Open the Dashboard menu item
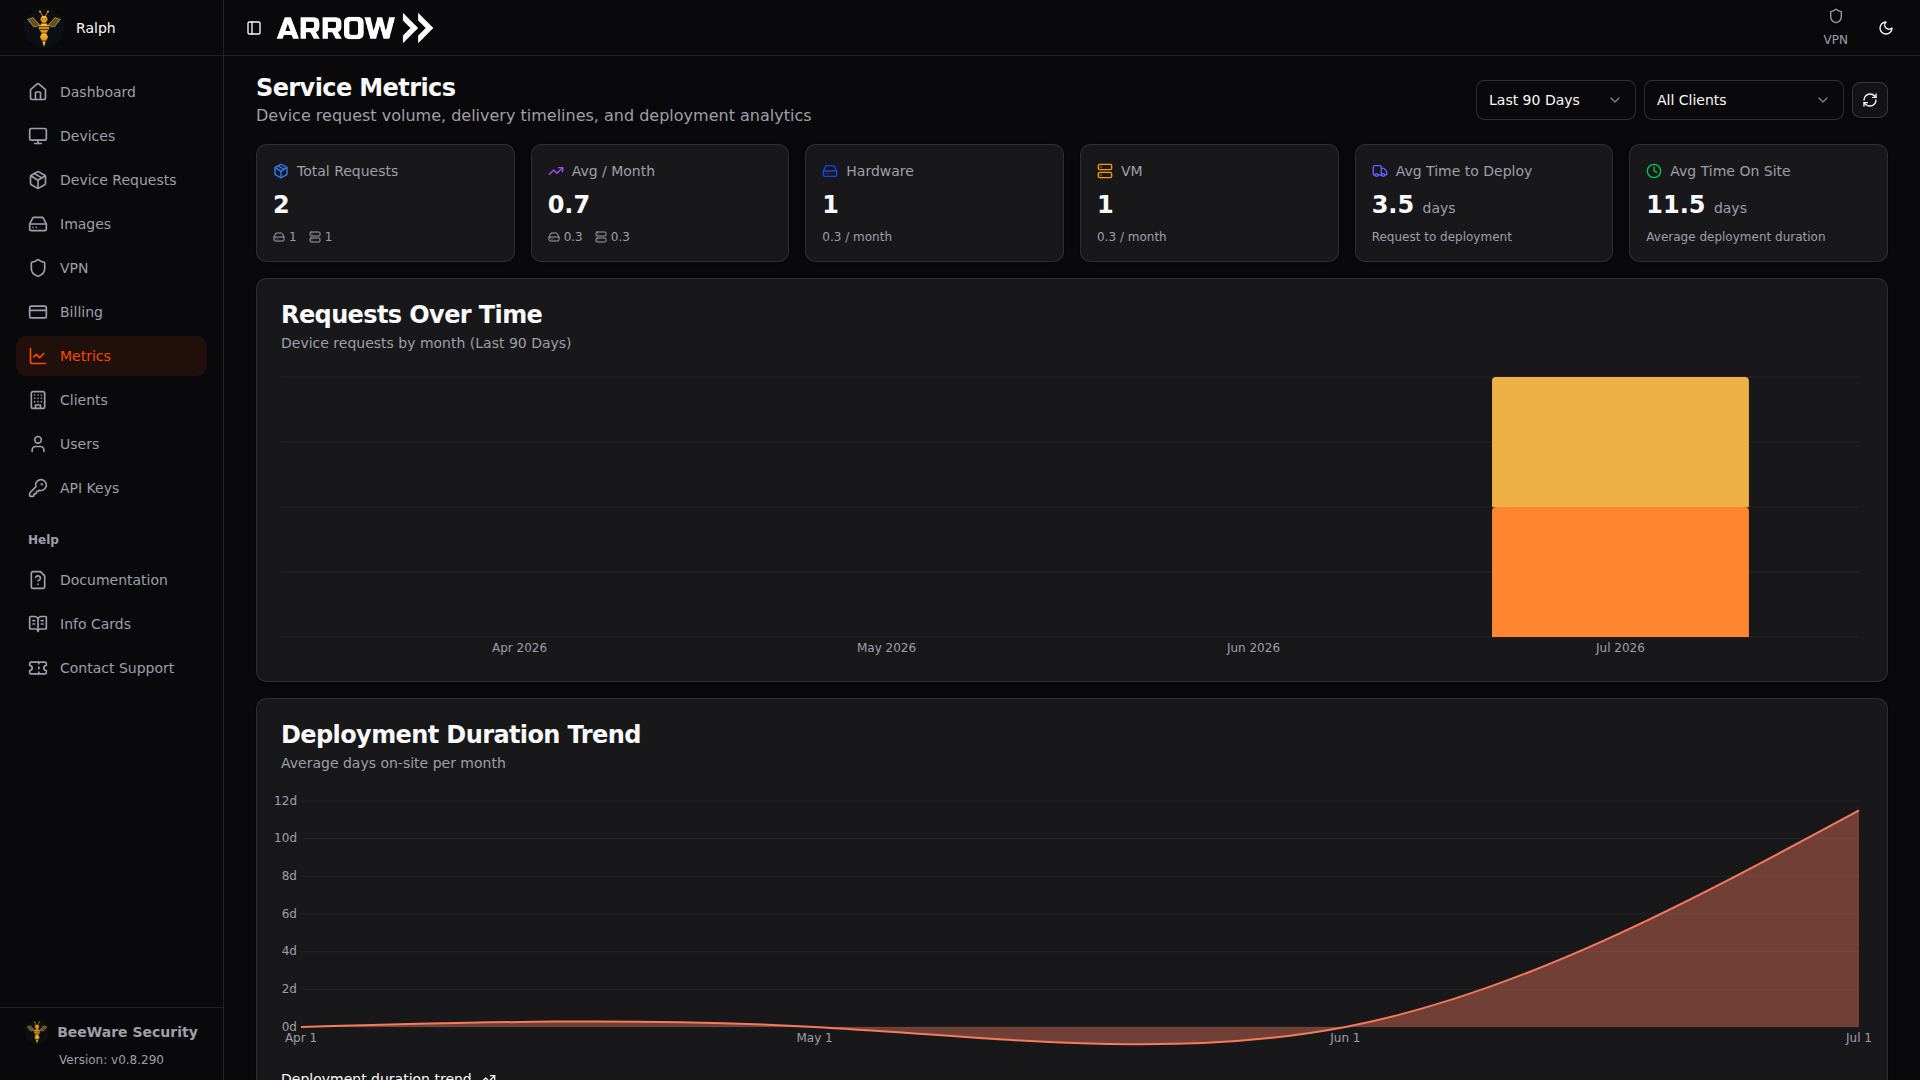 click(111, 92)
